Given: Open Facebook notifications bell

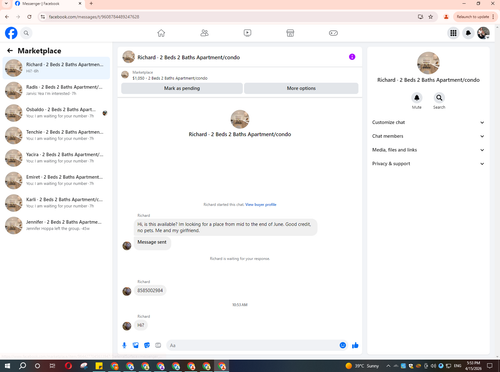Looking at the screenshot, I should click(x=468, y=33).
